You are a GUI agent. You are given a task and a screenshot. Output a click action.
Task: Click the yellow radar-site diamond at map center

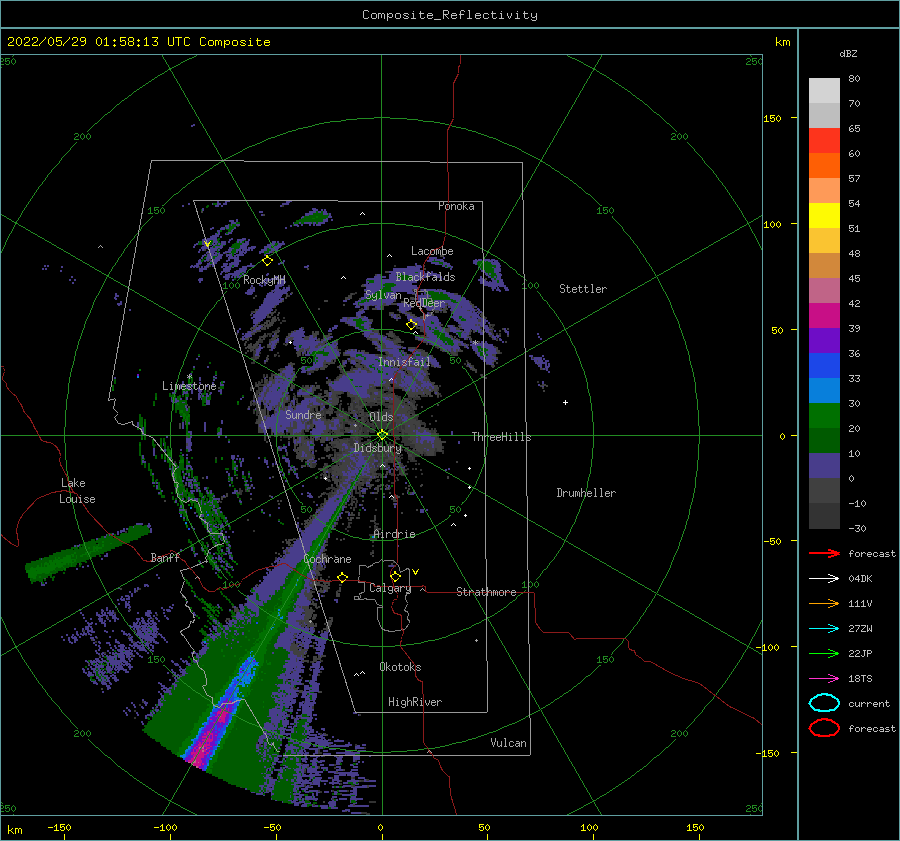coord(382,435)
